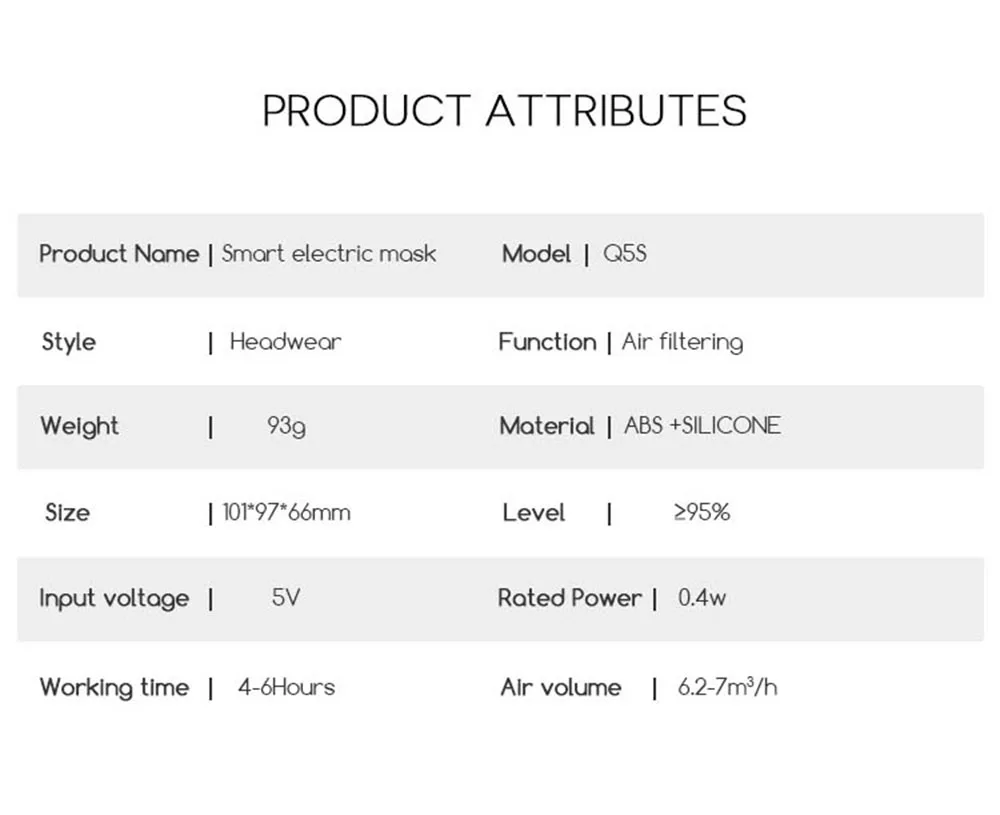
Task: Select the 101*97*66mm size value
Action: tap(286, 512)
